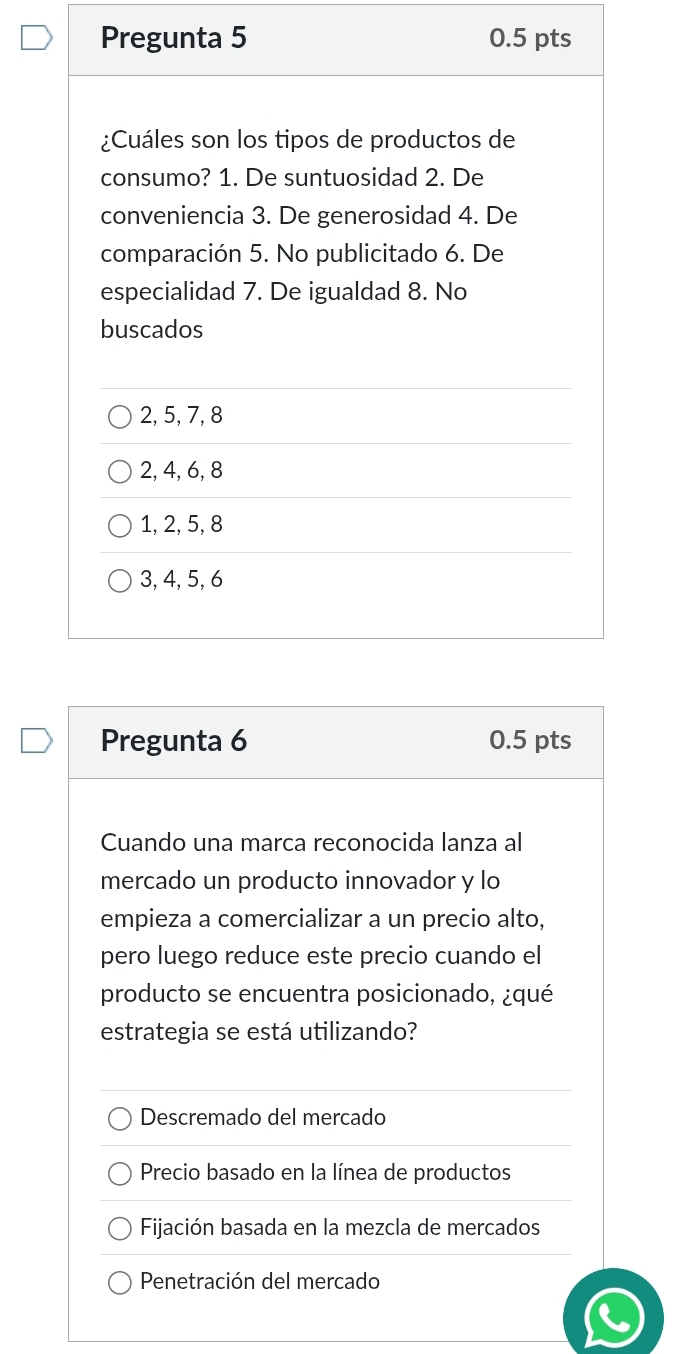
Task: Click the answer text "Penetración del mercado"
Action: point(260,1281)
